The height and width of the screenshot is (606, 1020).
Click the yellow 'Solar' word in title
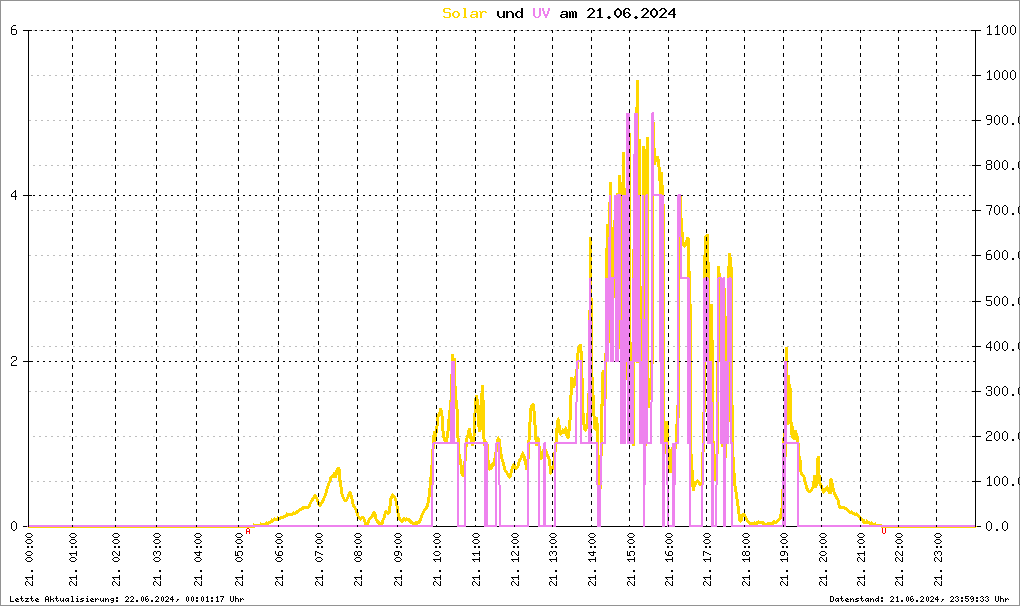[x=464, y=13]
